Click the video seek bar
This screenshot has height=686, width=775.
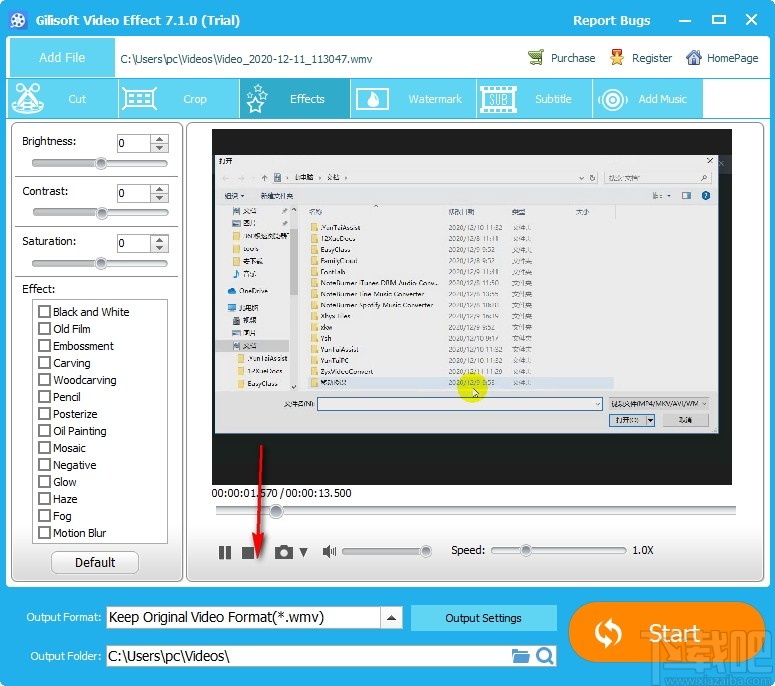[x=475, y=511]
